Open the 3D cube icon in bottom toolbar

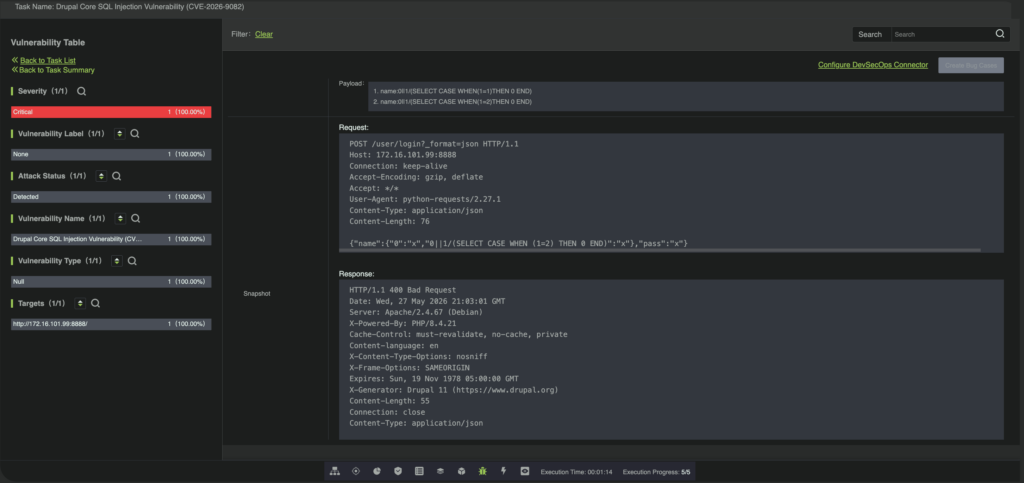tap(461, 471)
